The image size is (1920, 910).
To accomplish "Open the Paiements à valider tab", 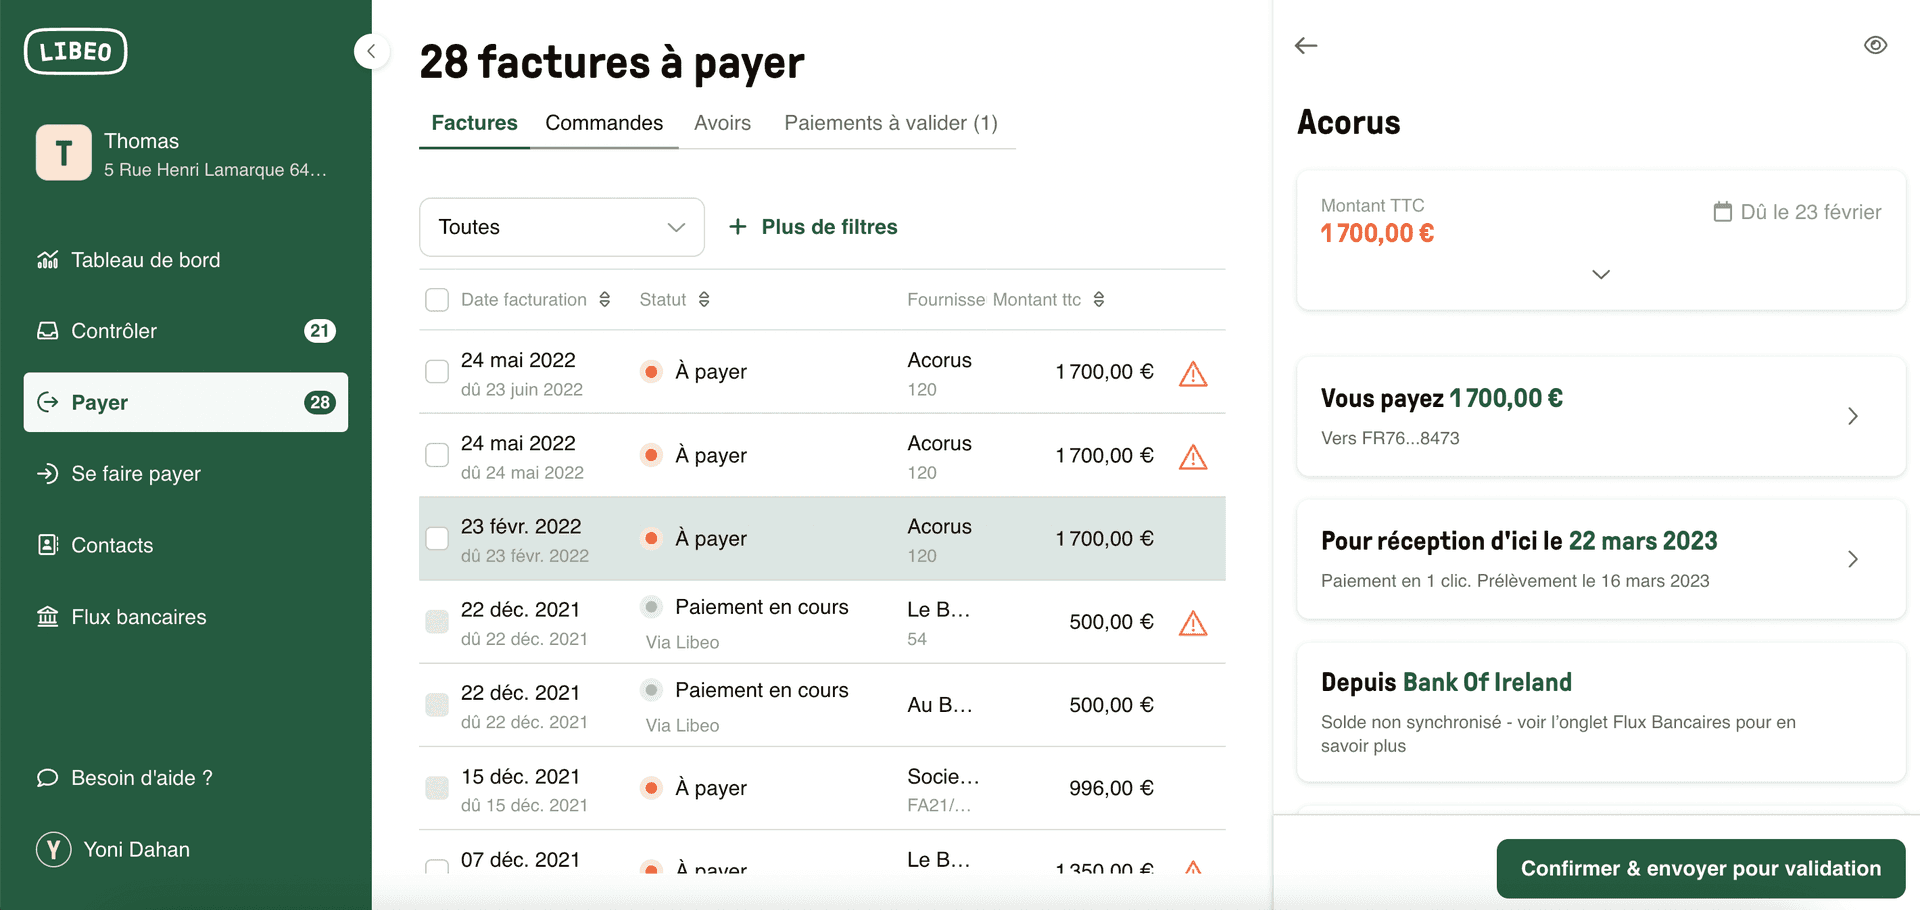I will pos(890,123).
